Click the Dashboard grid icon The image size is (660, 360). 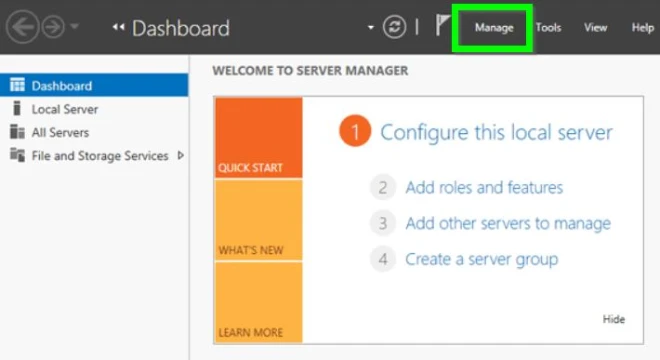pos(17,85)
